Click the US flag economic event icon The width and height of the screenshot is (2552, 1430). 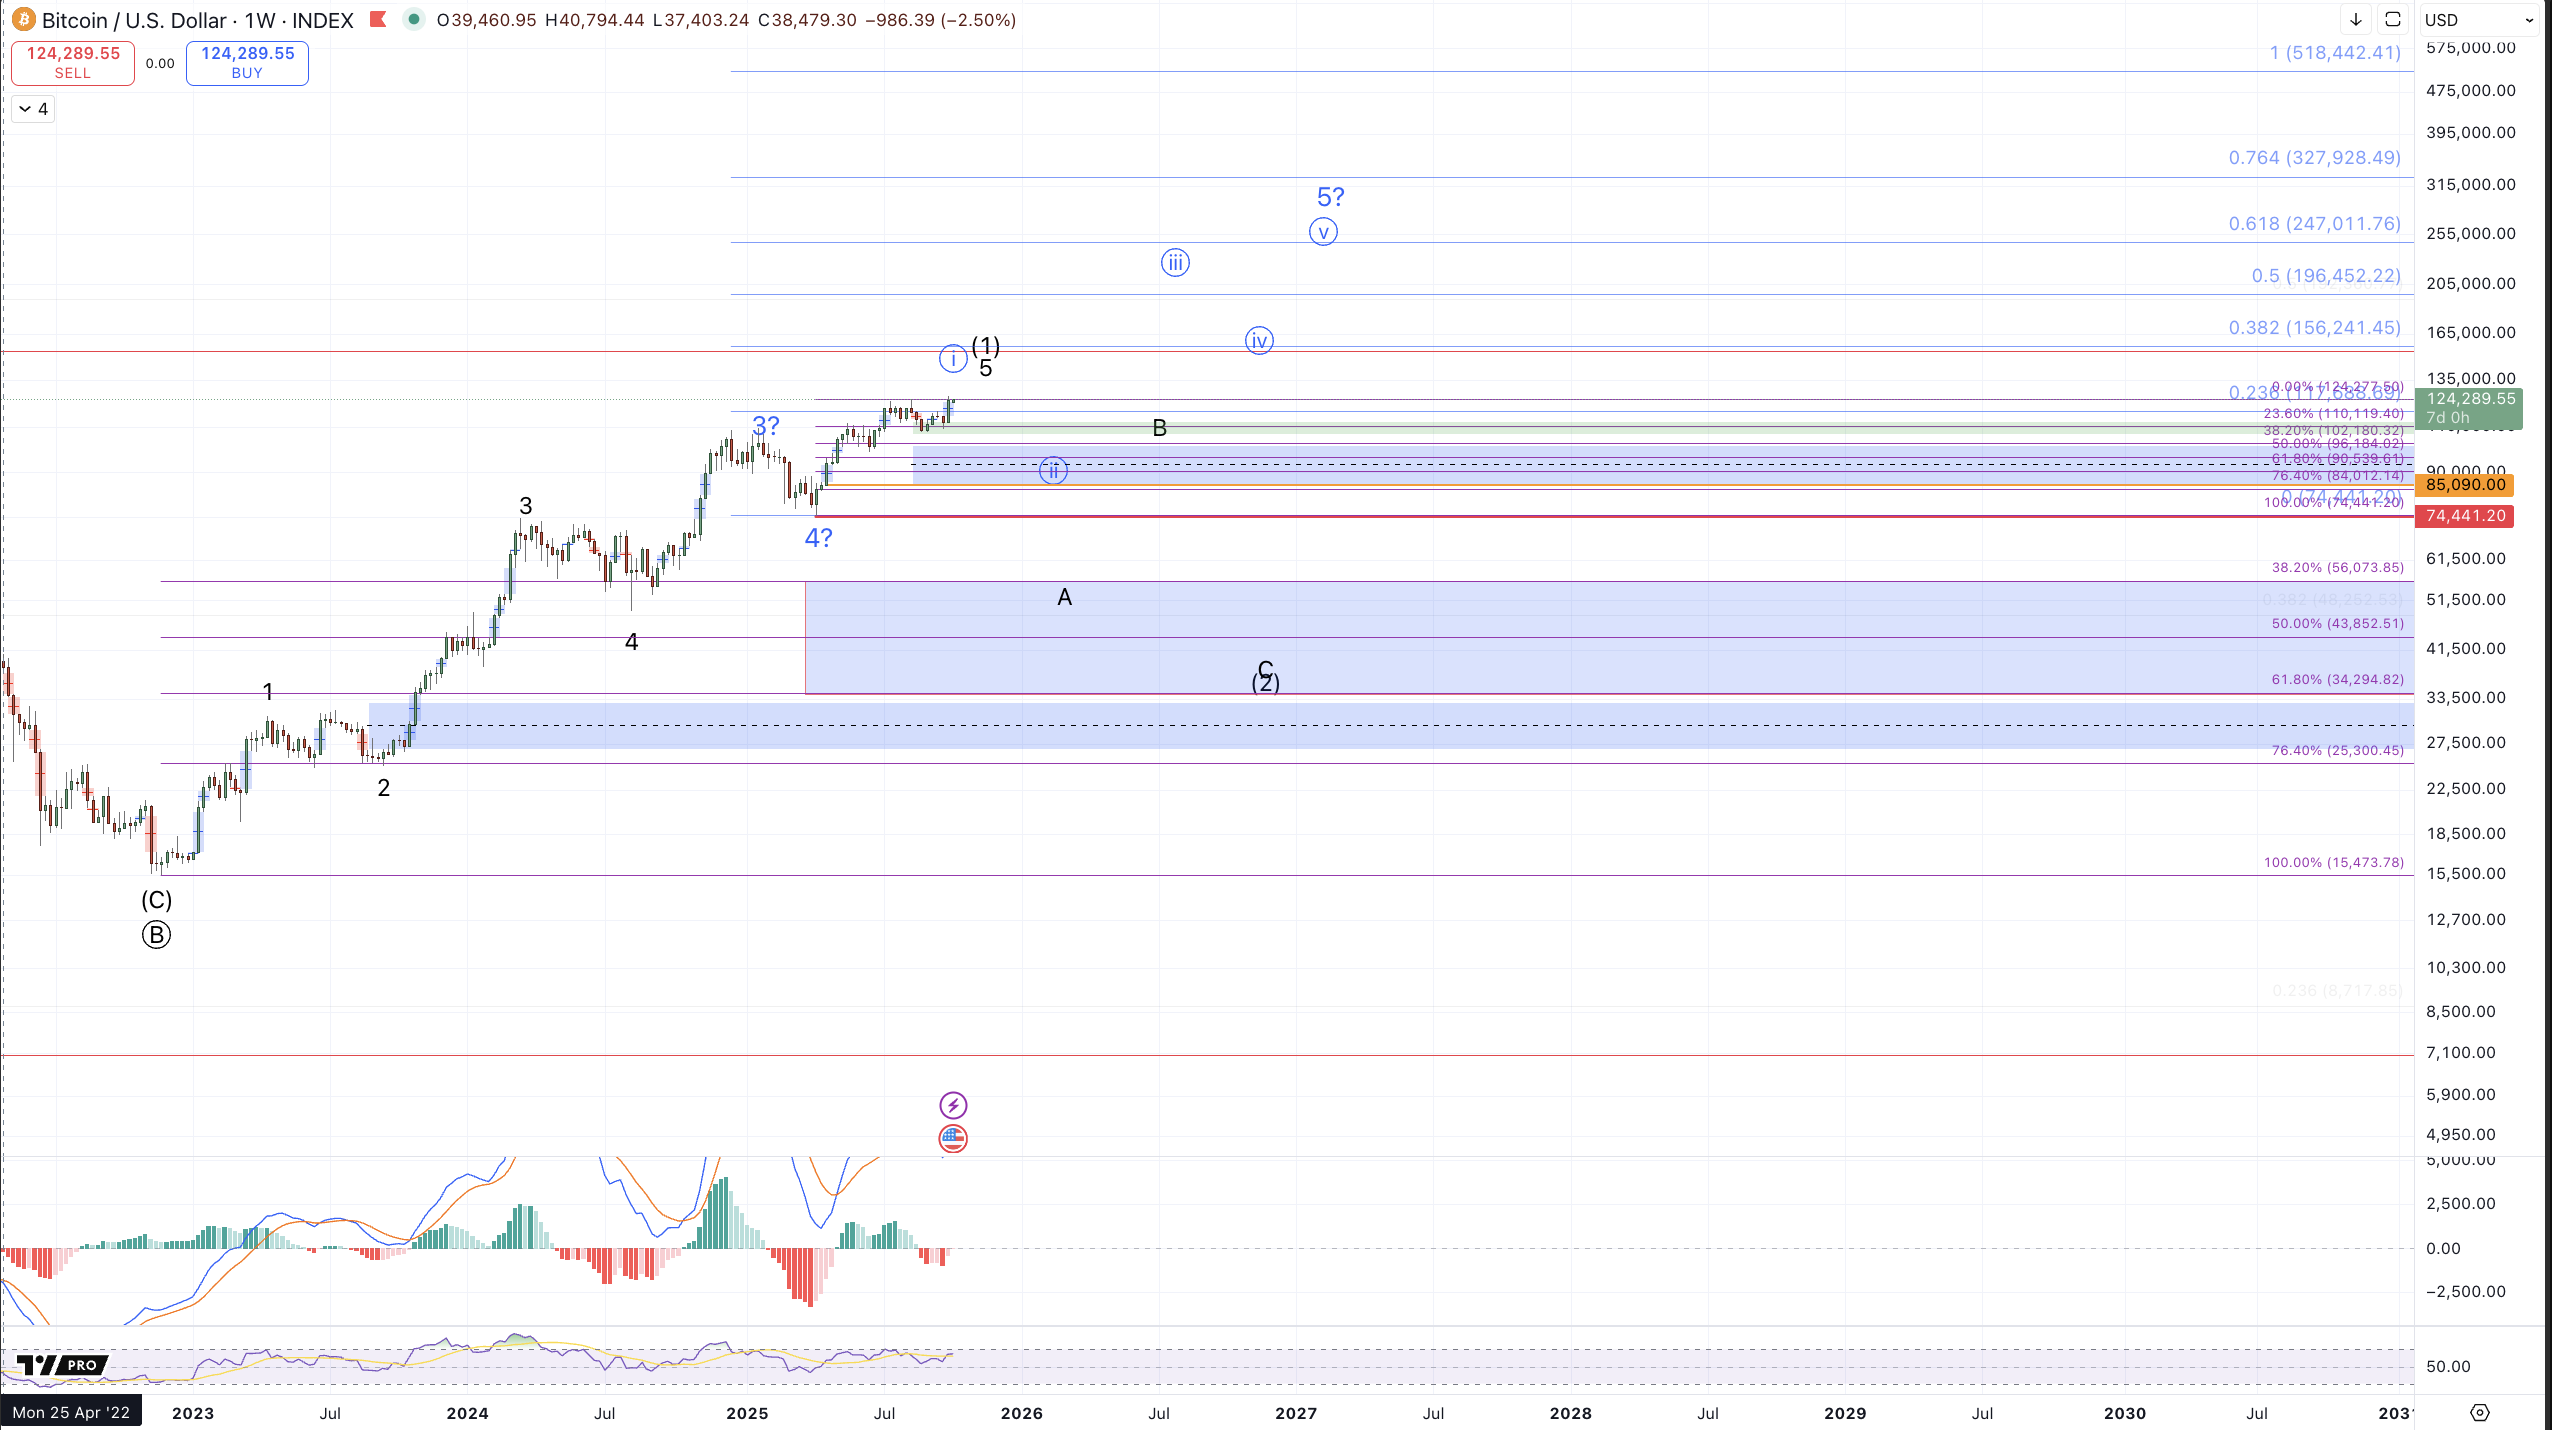[x=953, y=1138]
